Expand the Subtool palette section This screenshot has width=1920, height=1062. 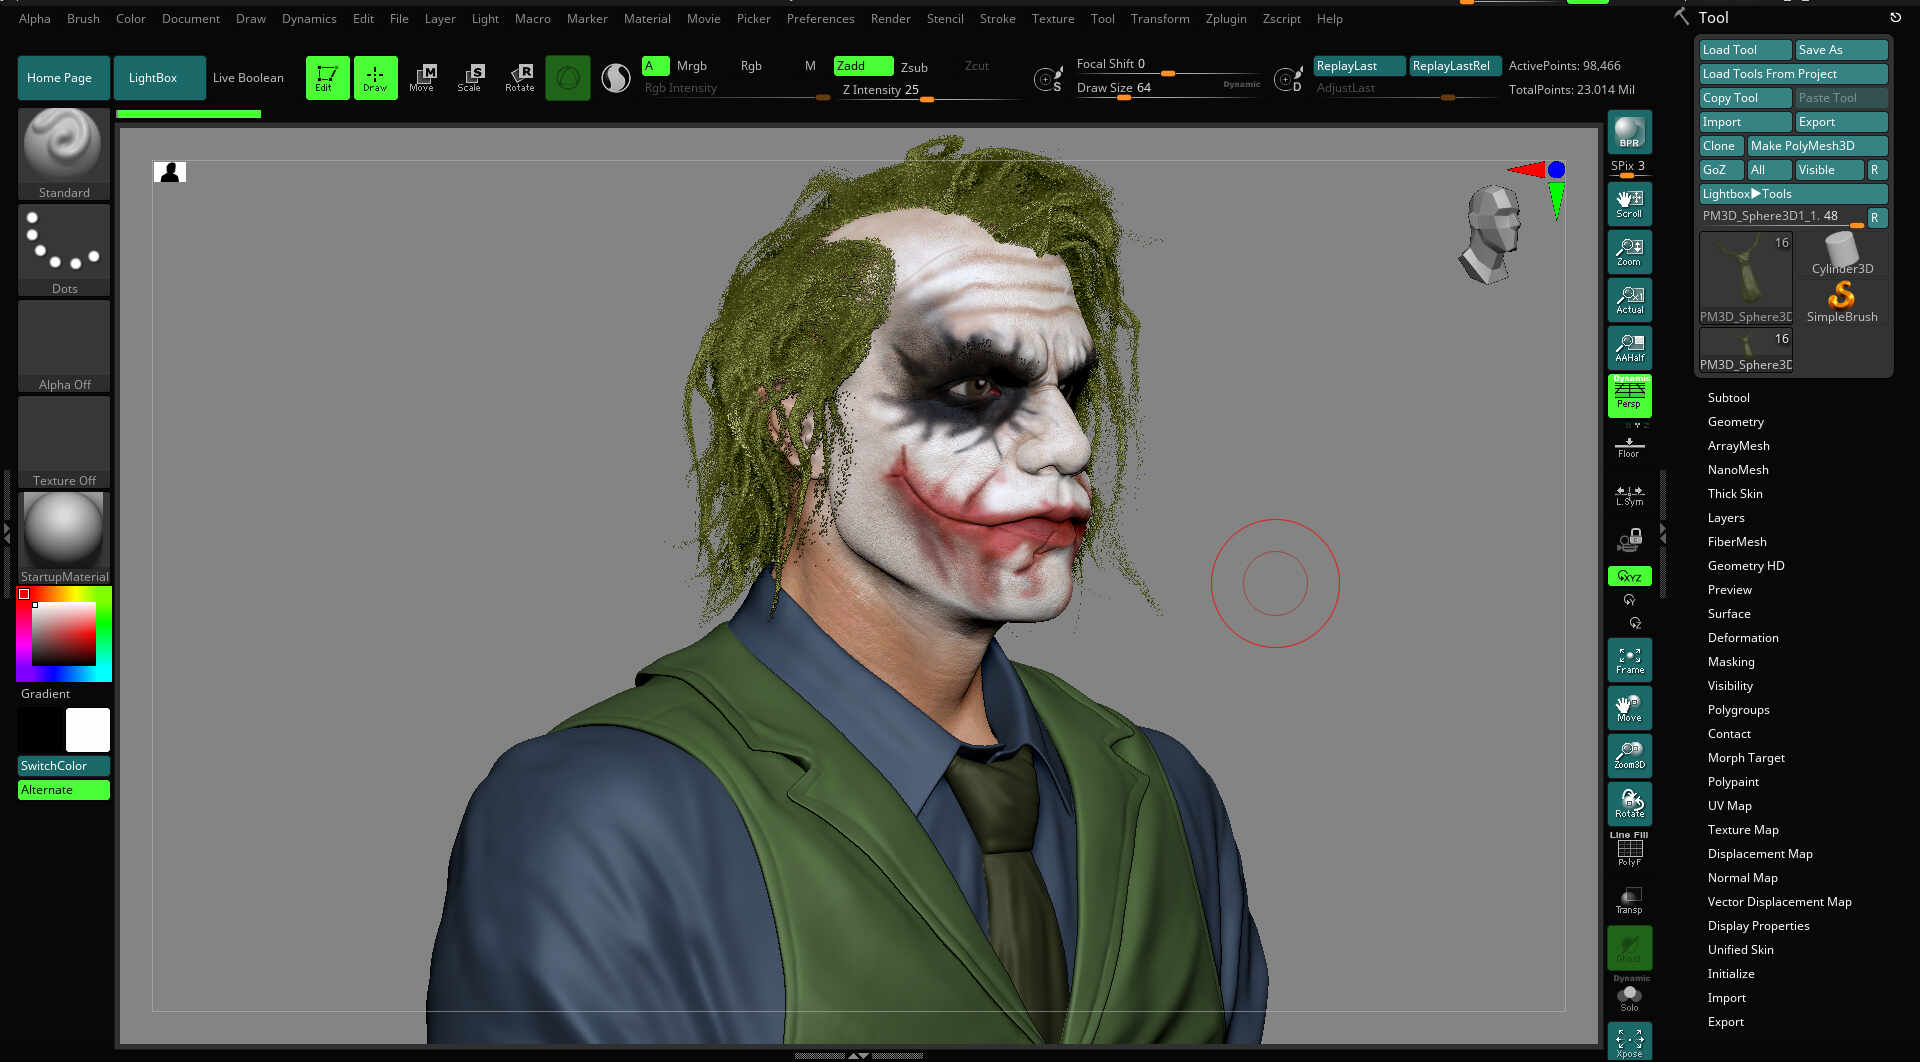coord(1728,397)
